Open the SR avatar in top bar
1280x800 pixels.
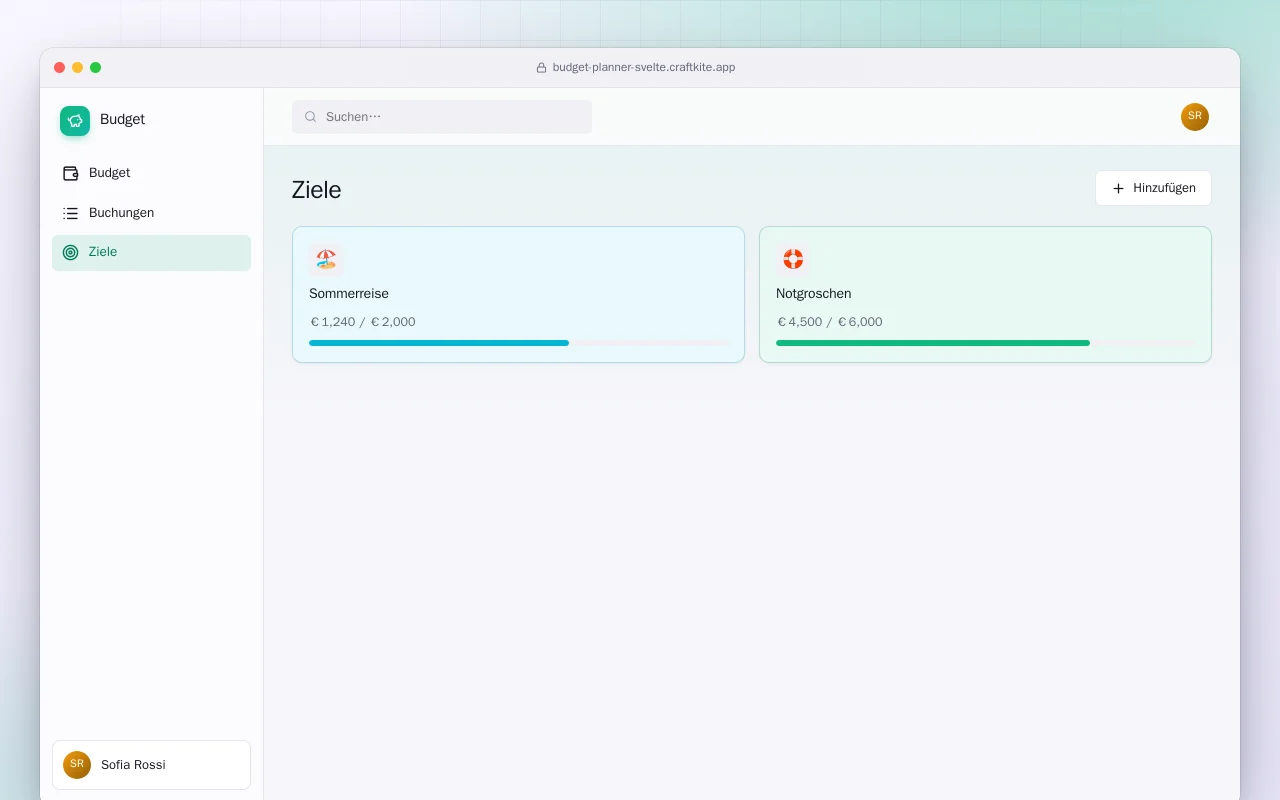click(x=1195, y=117)
